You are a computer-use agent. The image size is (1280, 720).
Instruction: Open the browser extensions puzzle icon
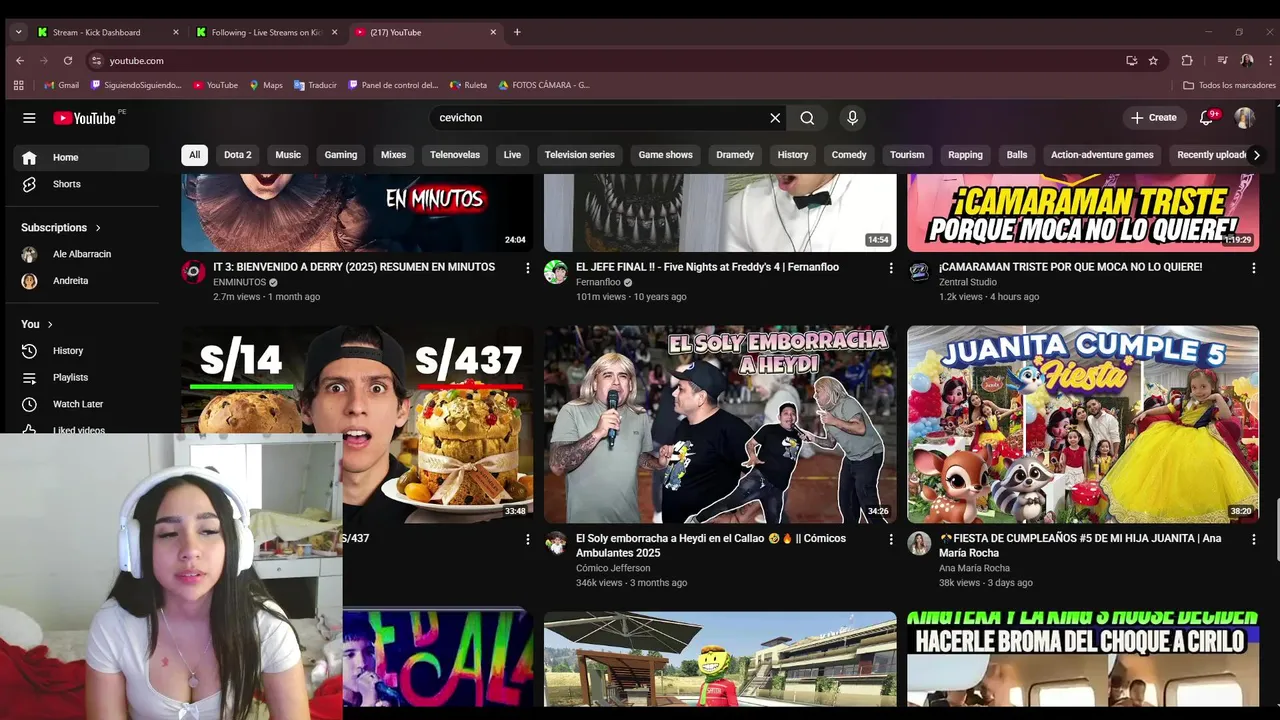click(x=1187, y=61)
